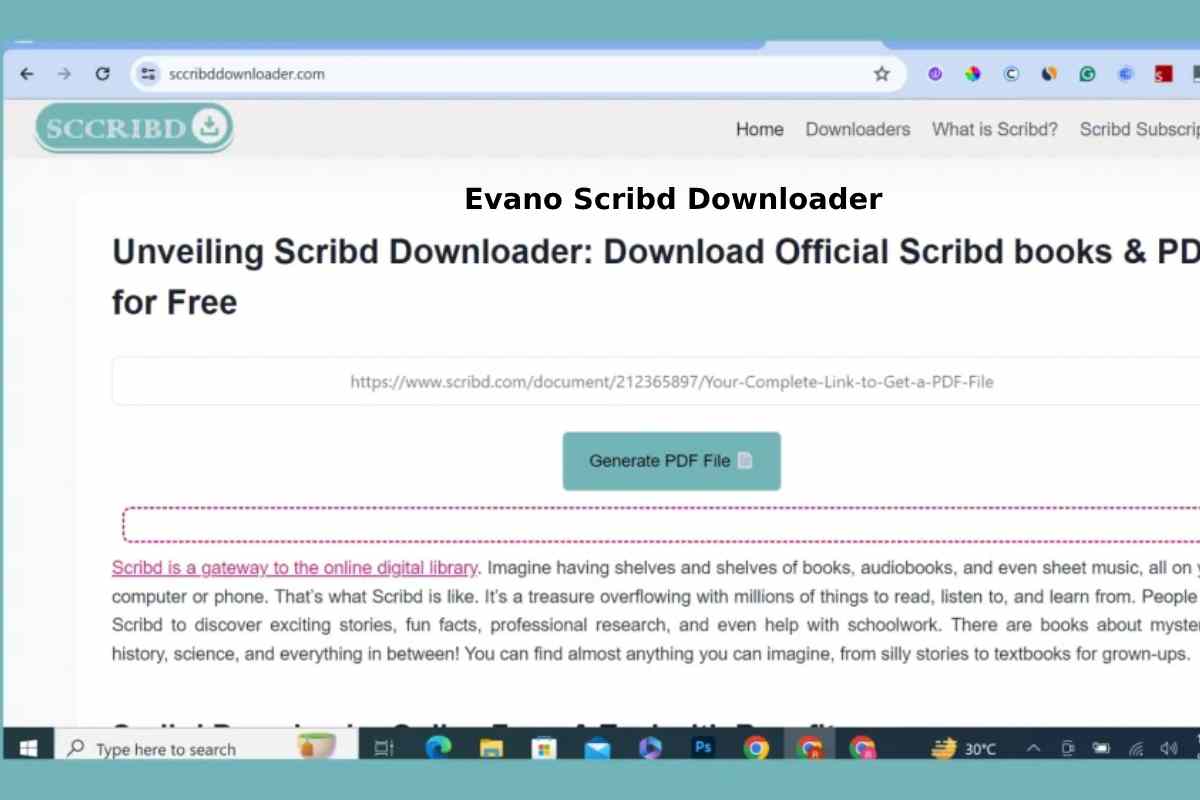The width and height of the screenshot is (1200, 800).
Task: Check the taskbar battery icon
Action: 1101,748
